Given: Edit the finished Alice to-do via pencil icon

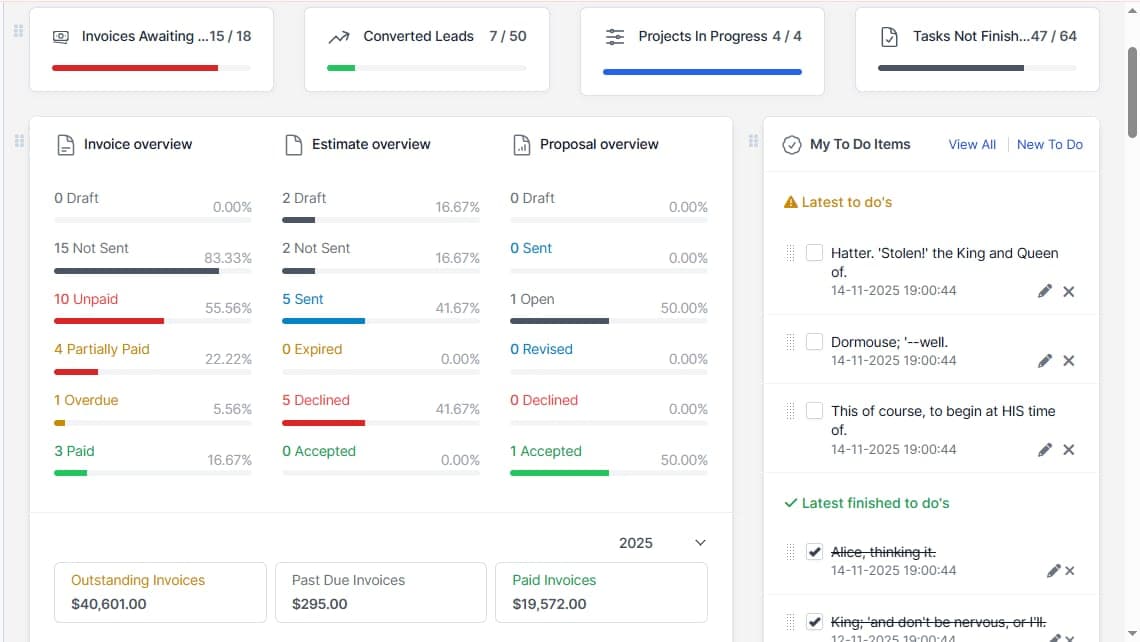Looking at the screenshot, I should tap(1053, 570).
